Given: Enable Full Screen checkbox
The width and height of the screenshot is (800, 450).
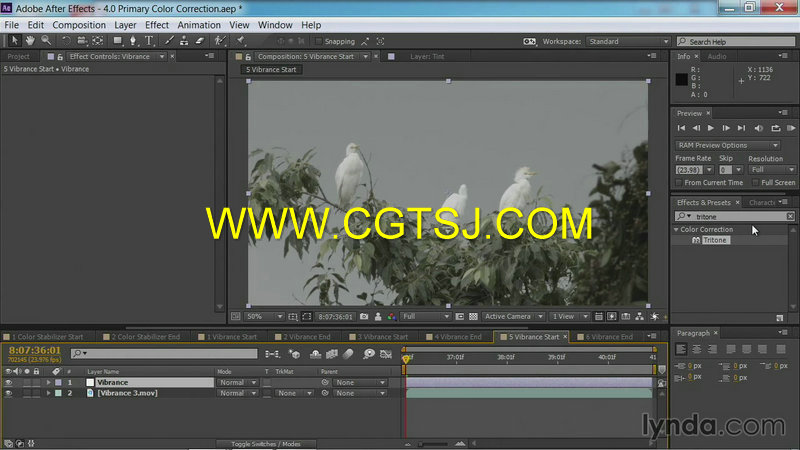Looking at the screenshot, I should click(x=755, y=183).
